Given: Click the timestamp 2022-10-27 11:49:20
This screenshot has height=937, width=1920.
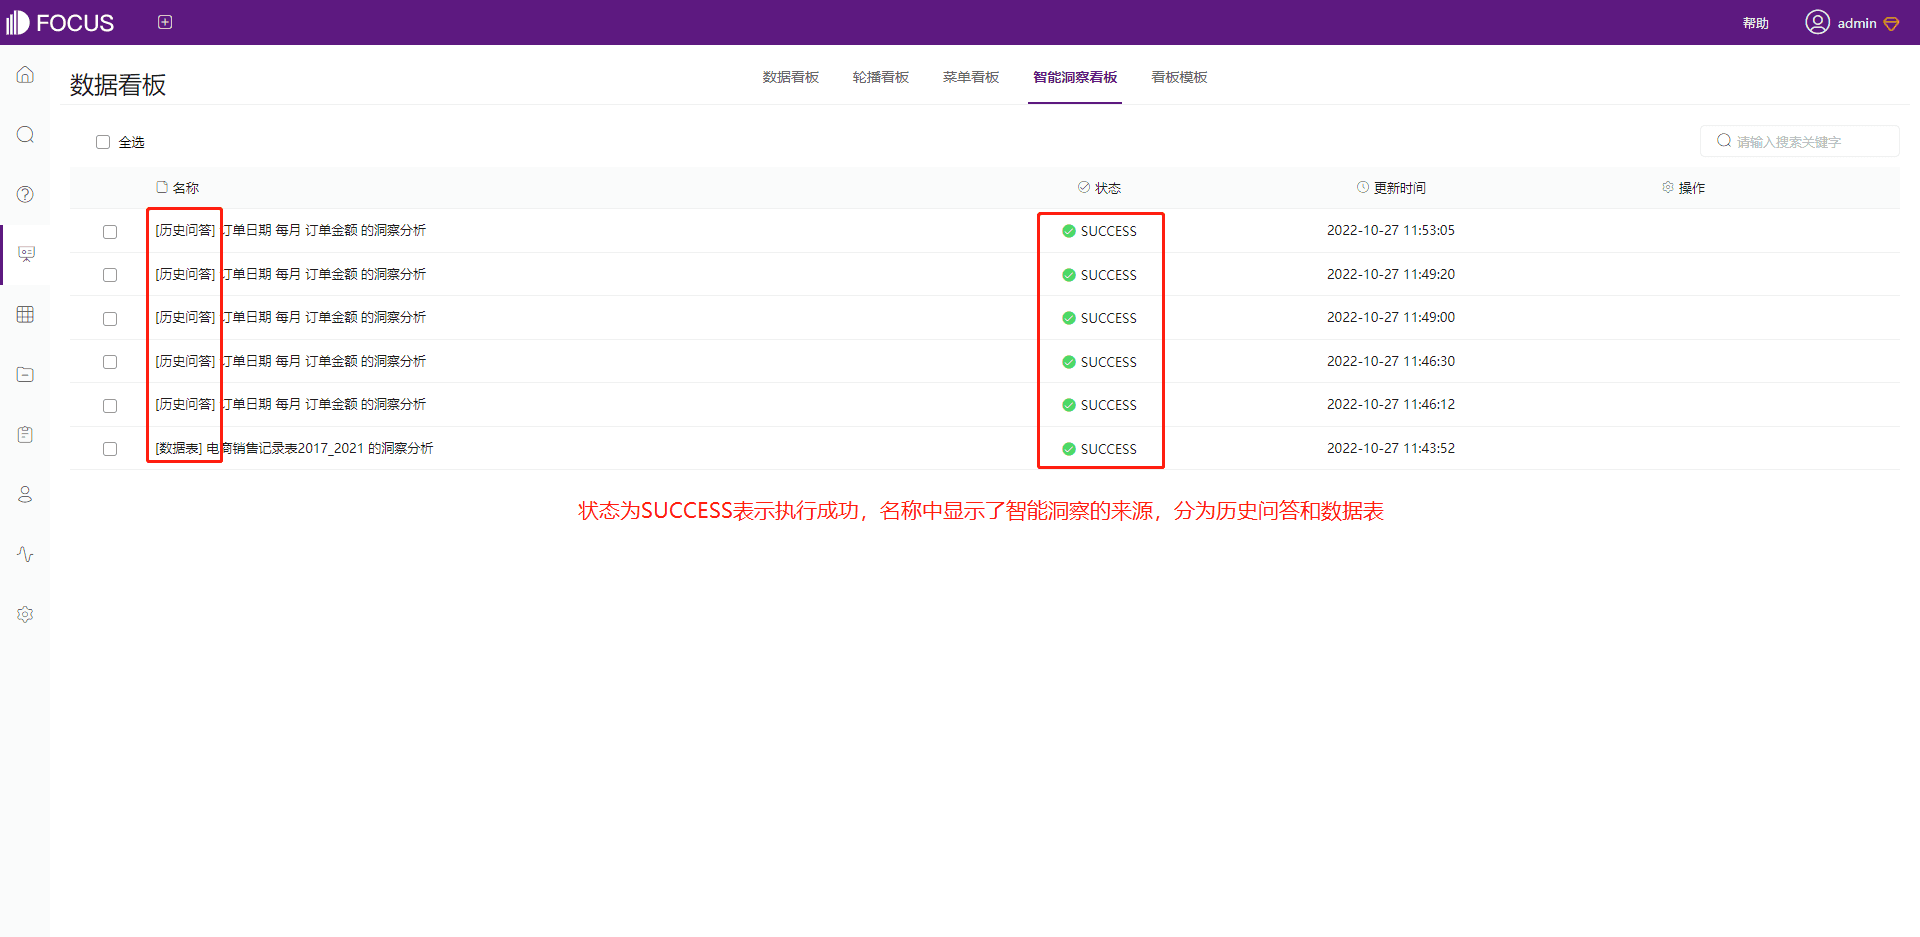Looking at the screenshot, I should [x=1391, y=274].
